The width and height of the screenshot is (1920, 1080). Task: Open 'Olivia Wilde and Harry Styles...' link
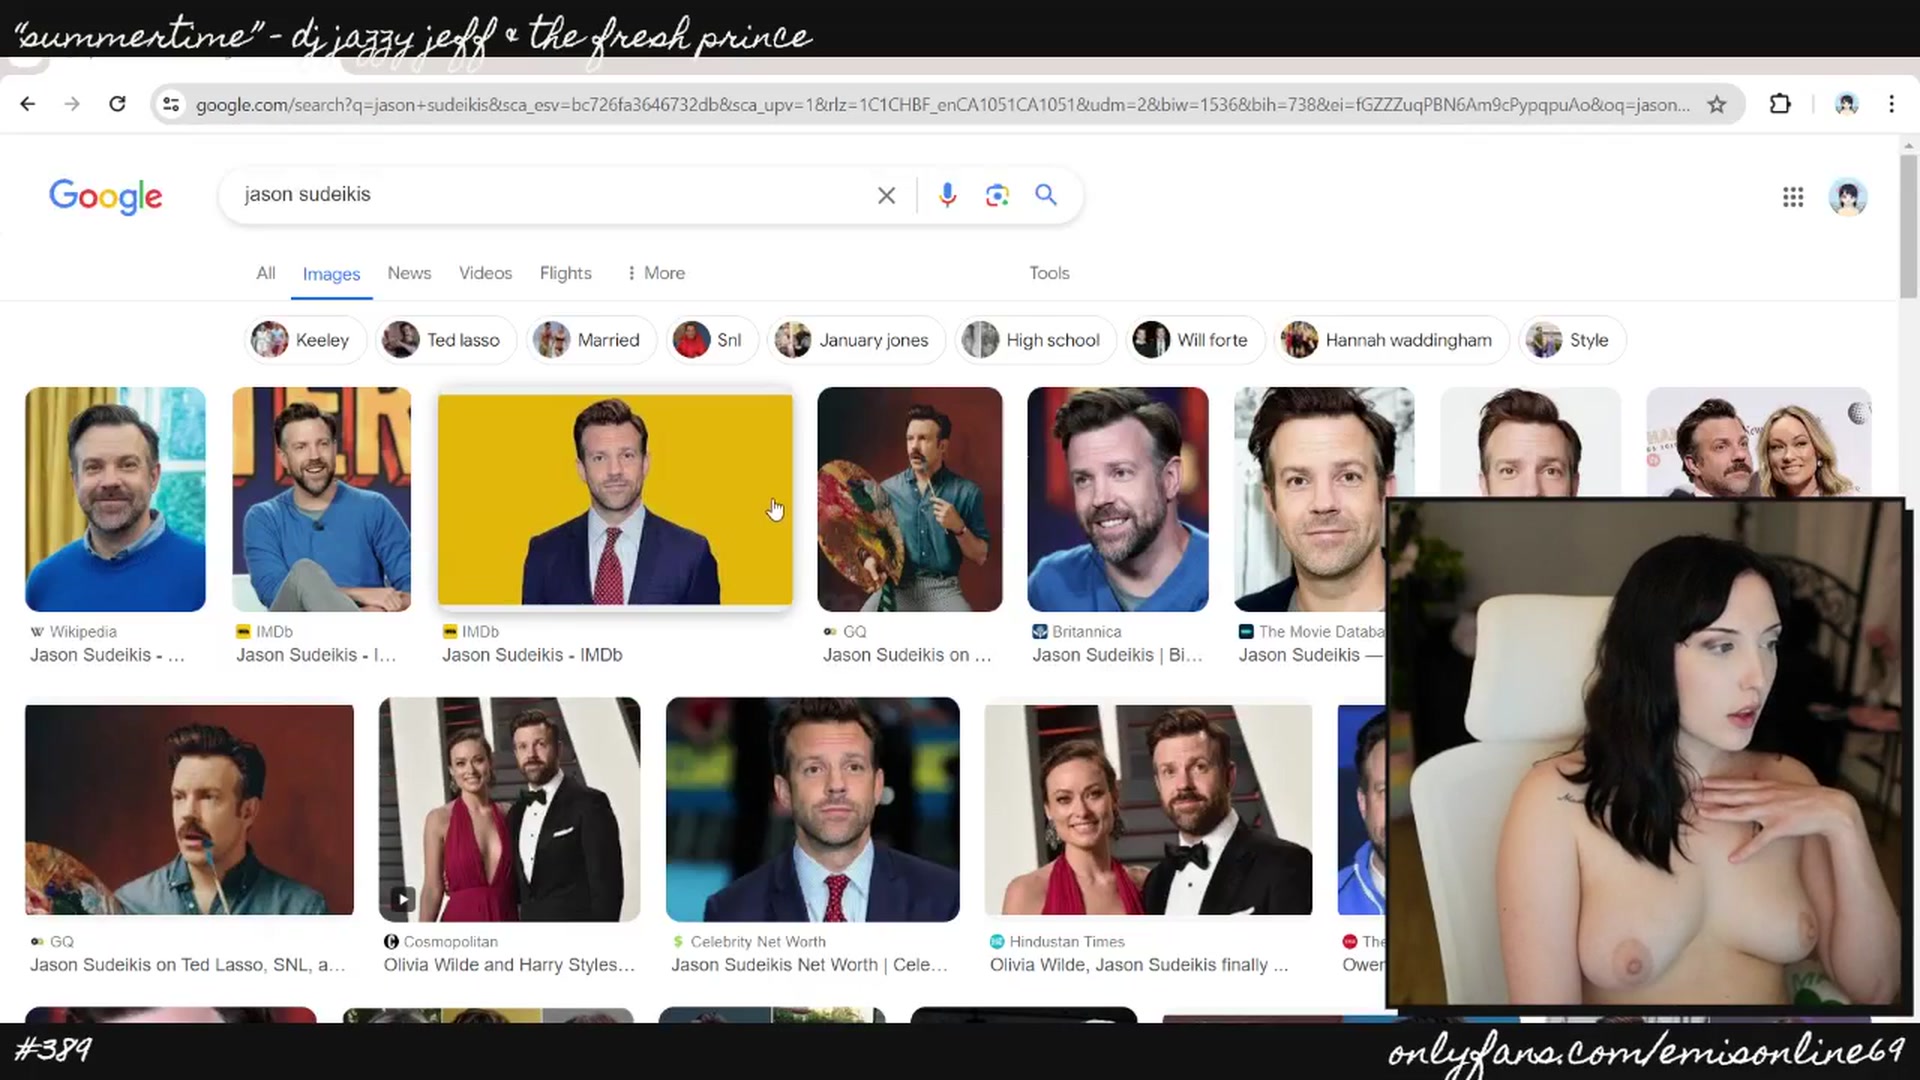[509, 965]
